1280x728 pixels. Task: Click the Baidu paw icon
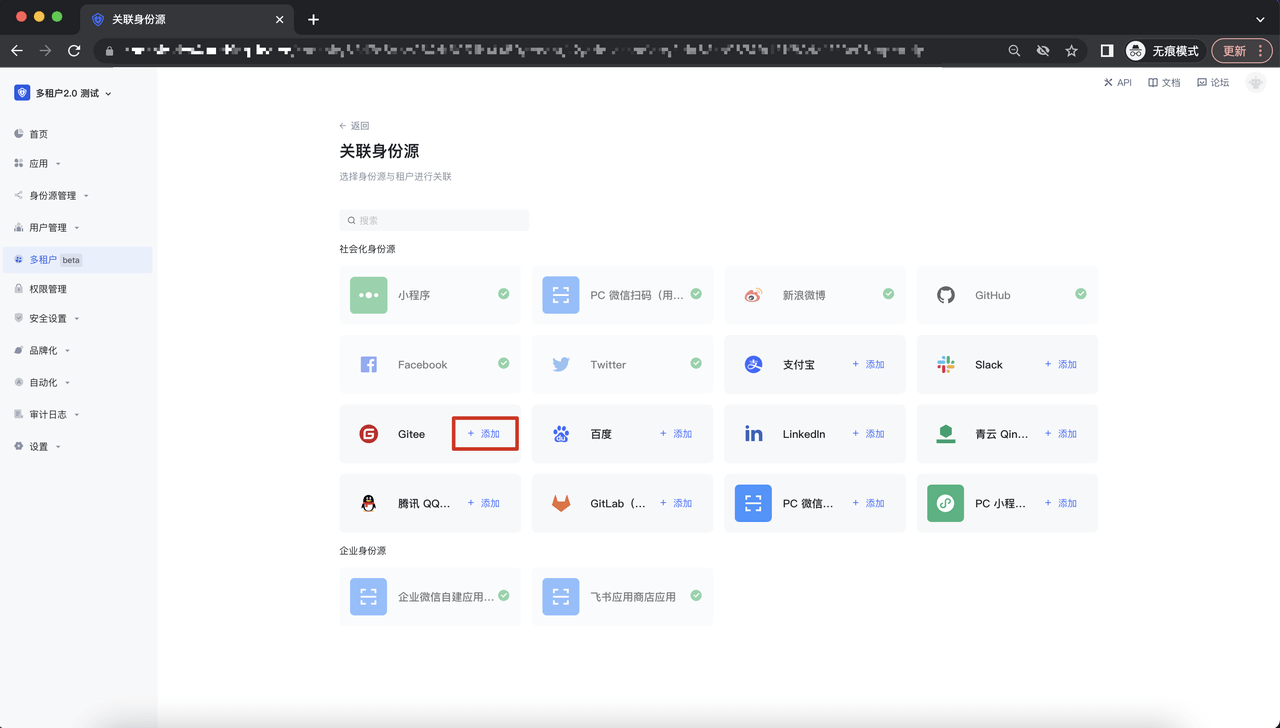pos(561,434)
